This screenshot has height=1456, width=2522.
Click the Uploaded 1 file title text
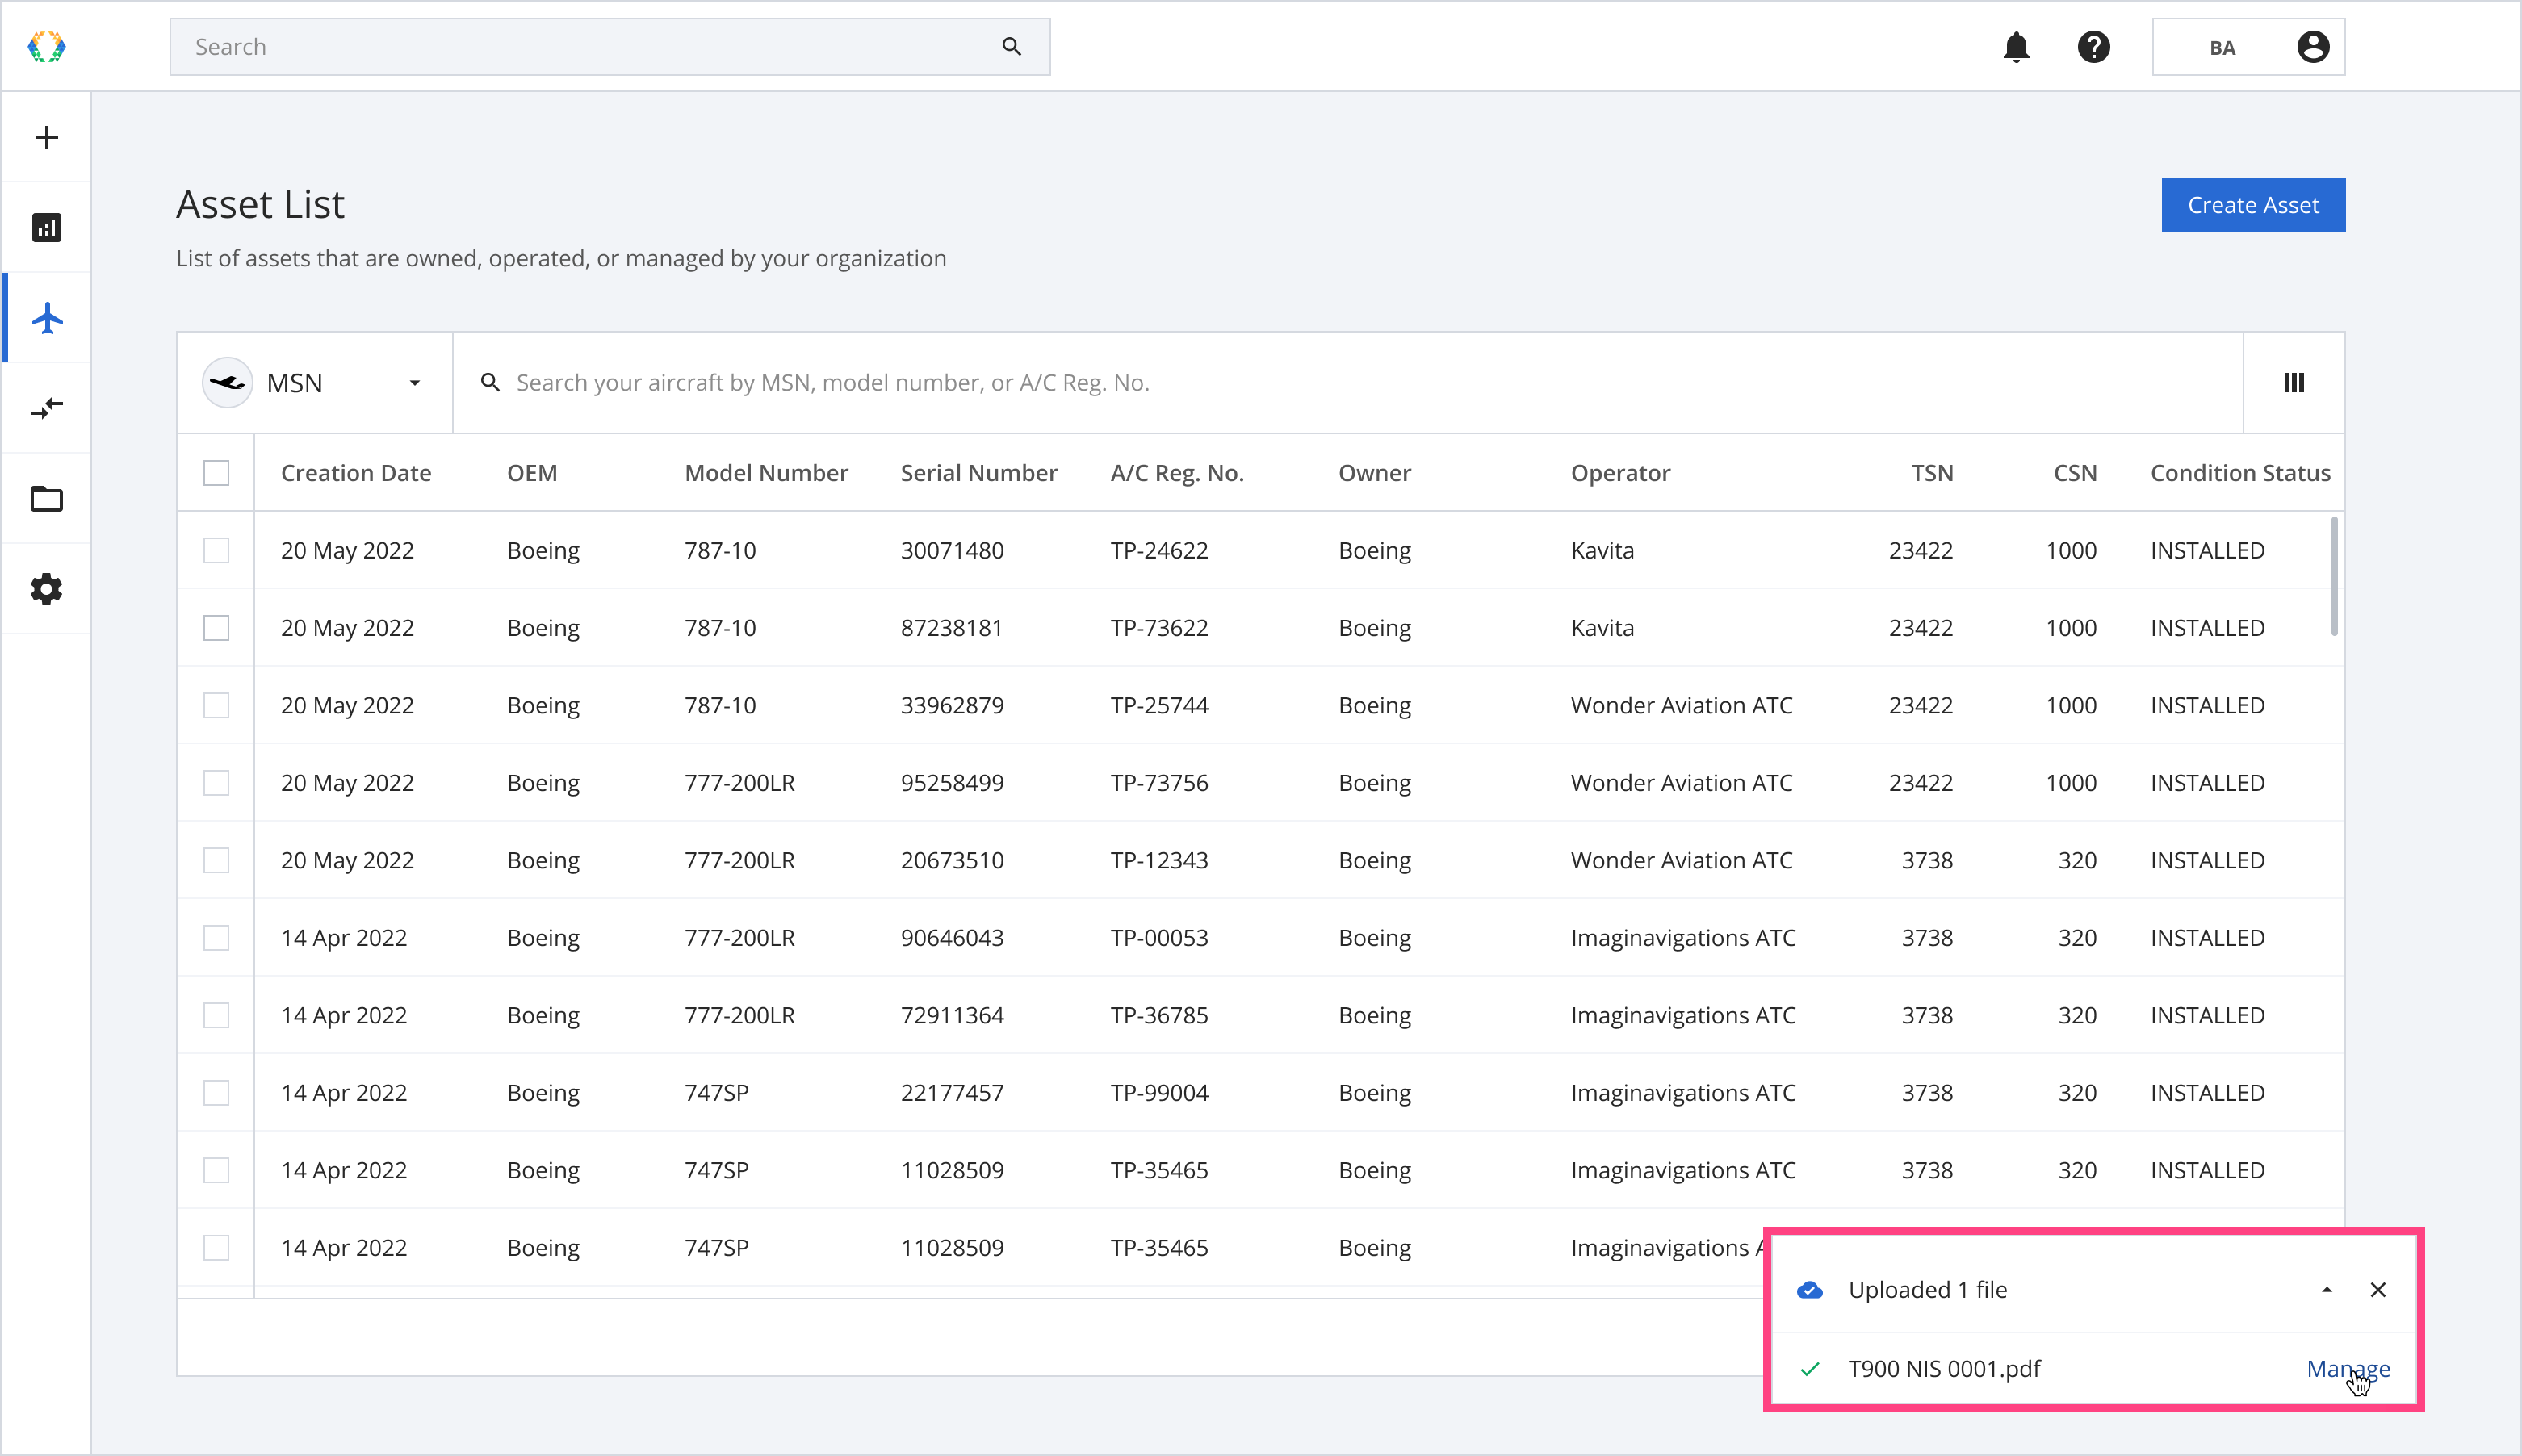[1927, 1290]
